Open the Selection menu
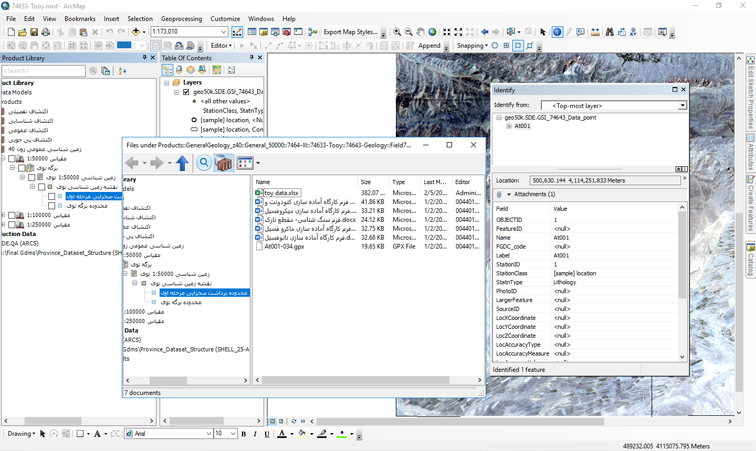Screen dimensions: 756x451 click(x=140, y=19)
